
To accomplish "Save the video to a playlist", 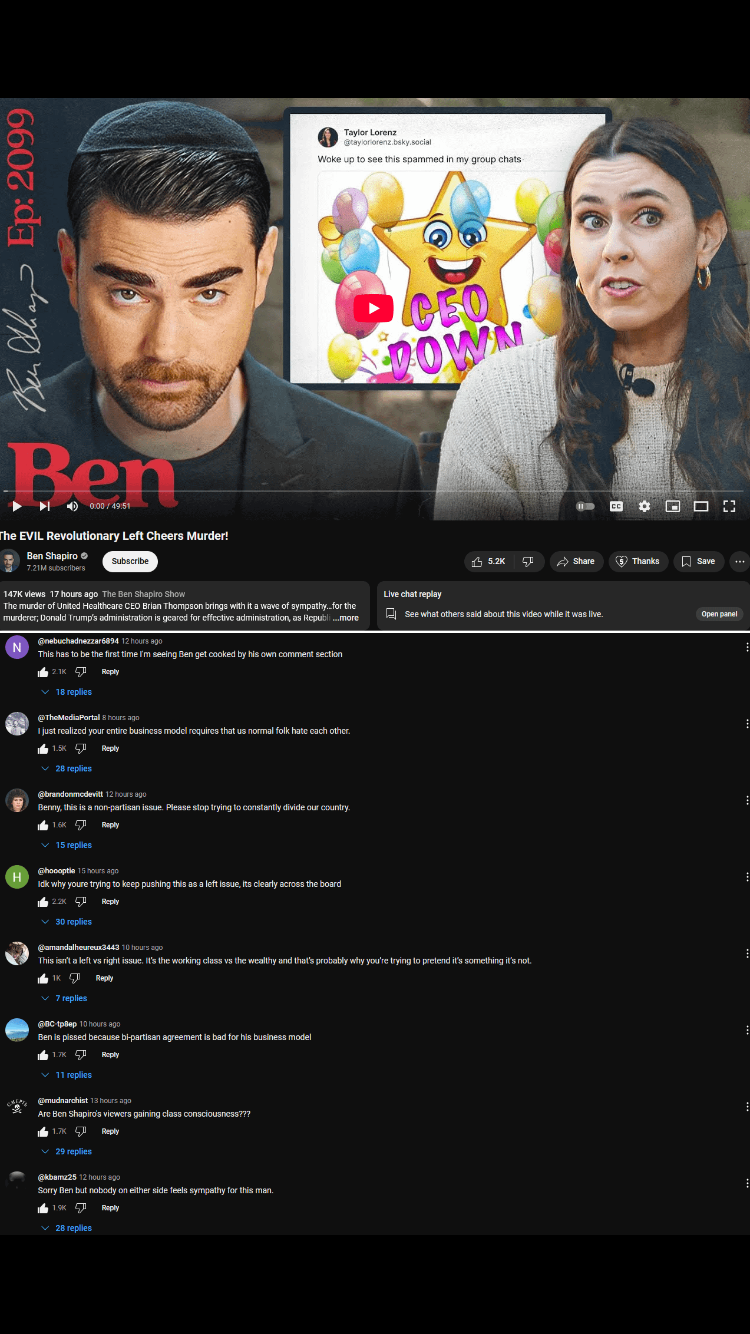I will (698, 561).
